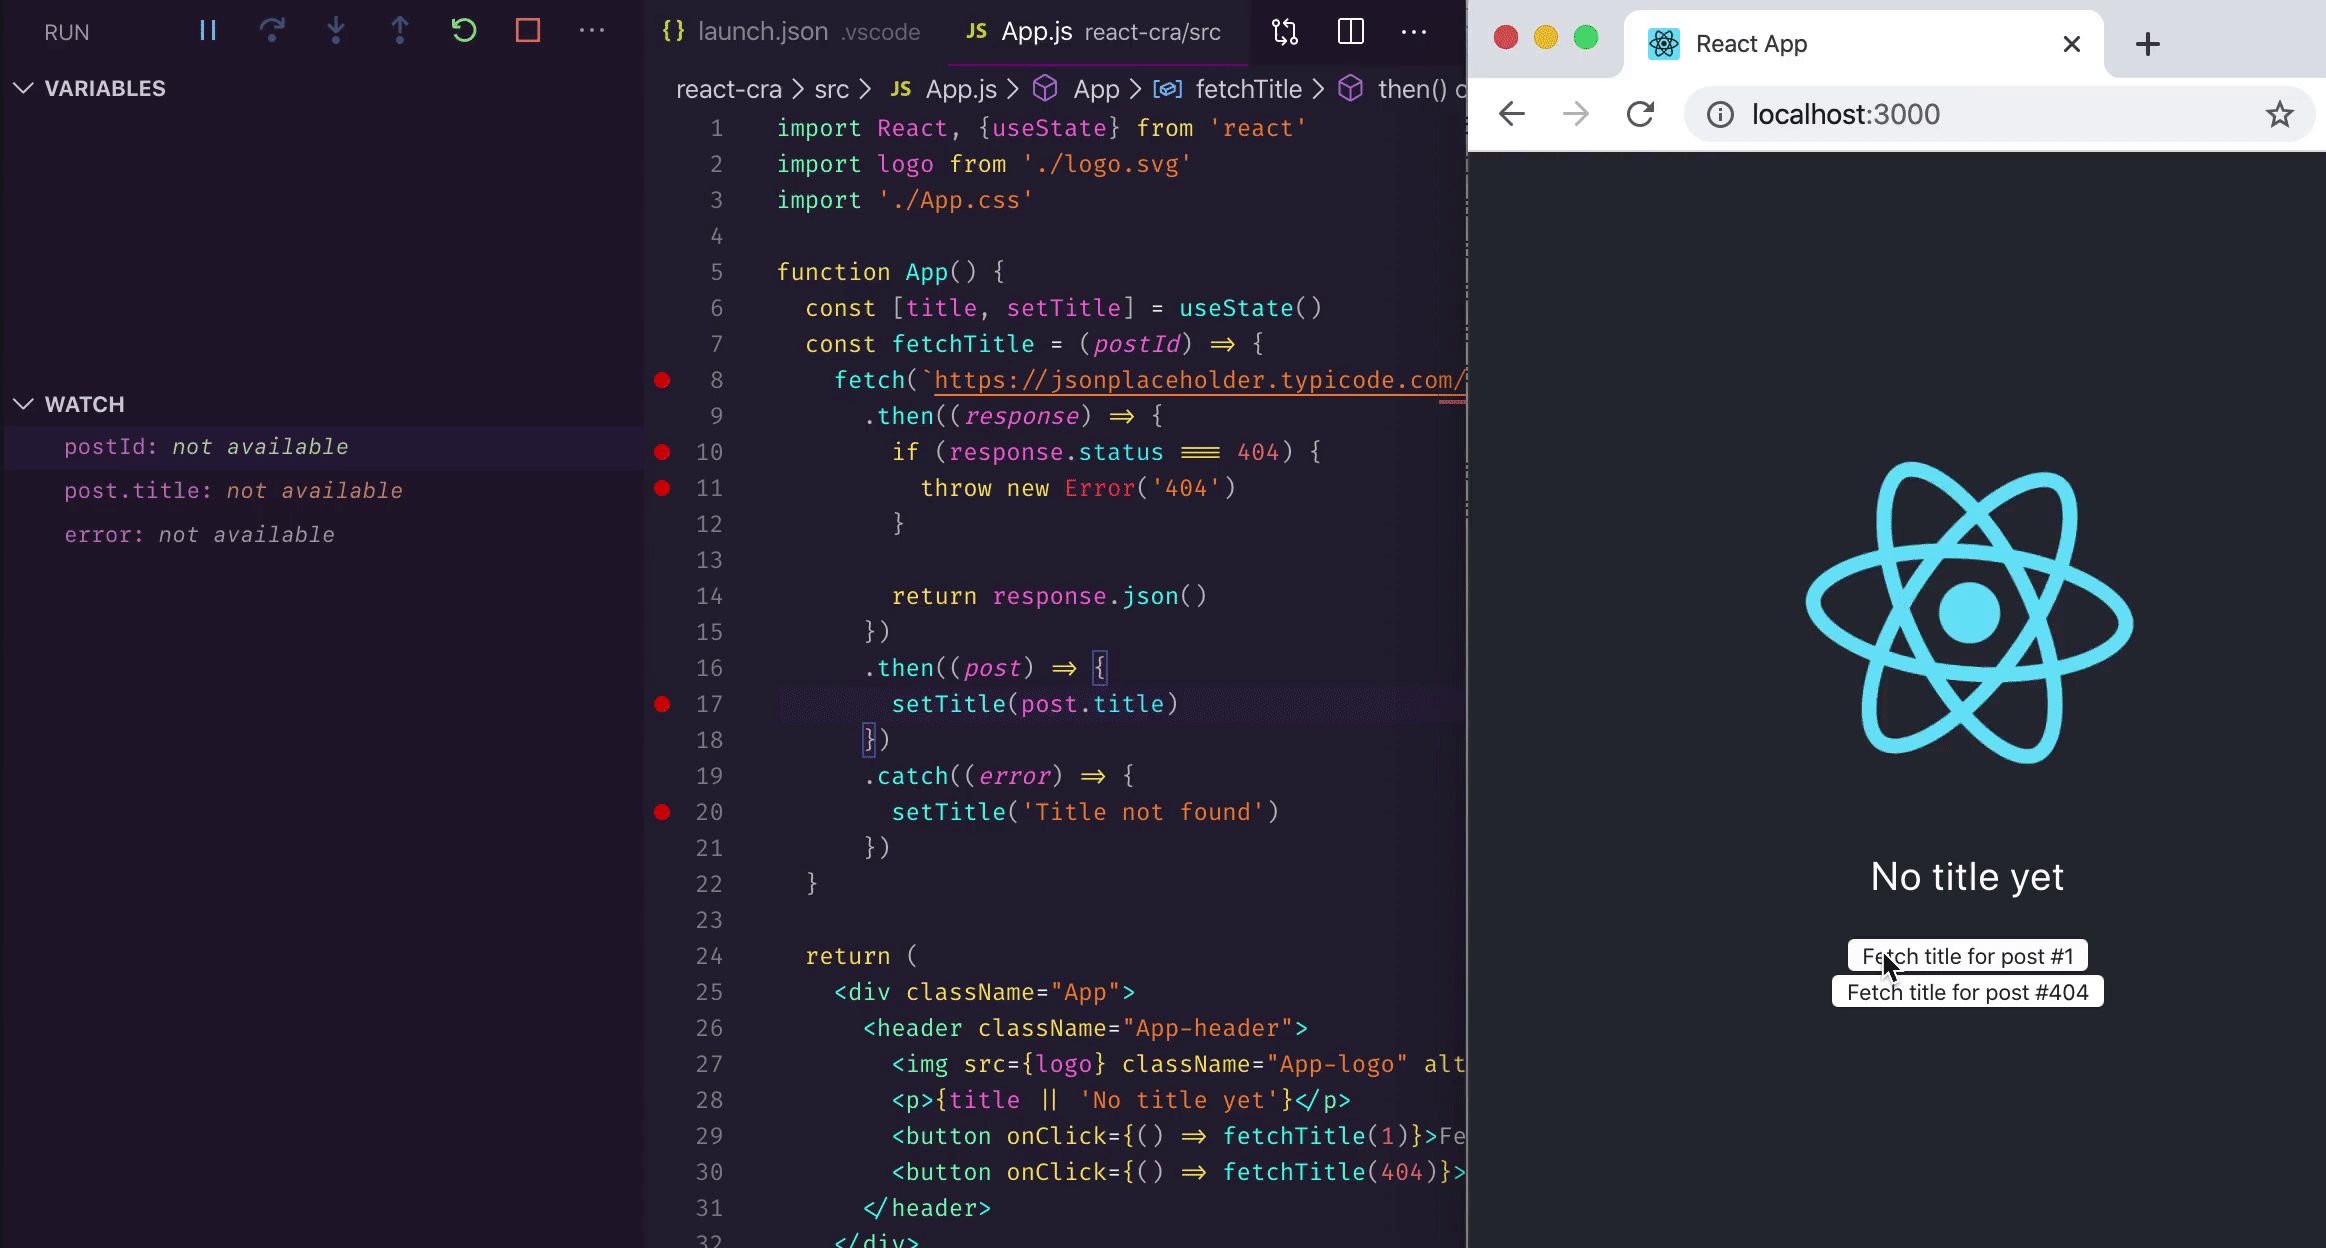Reload the page in the browser

1640,114
